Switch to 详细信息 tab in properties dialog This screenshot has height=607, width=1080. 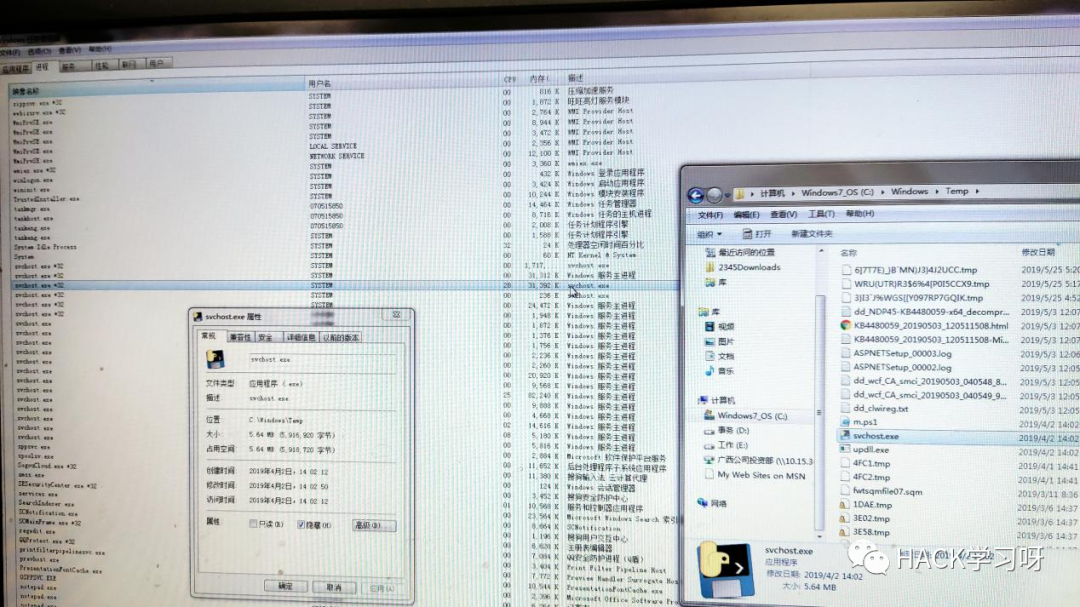point(300,337)
